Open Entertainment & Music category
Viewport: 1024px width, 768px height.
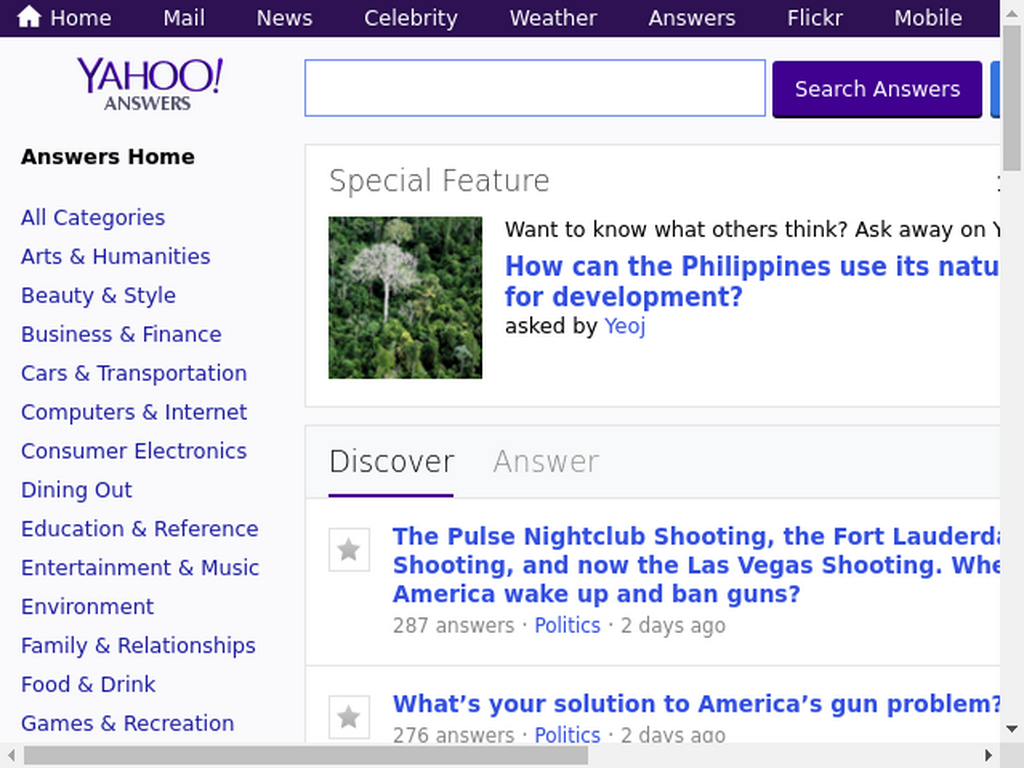[x=140, y=568]
